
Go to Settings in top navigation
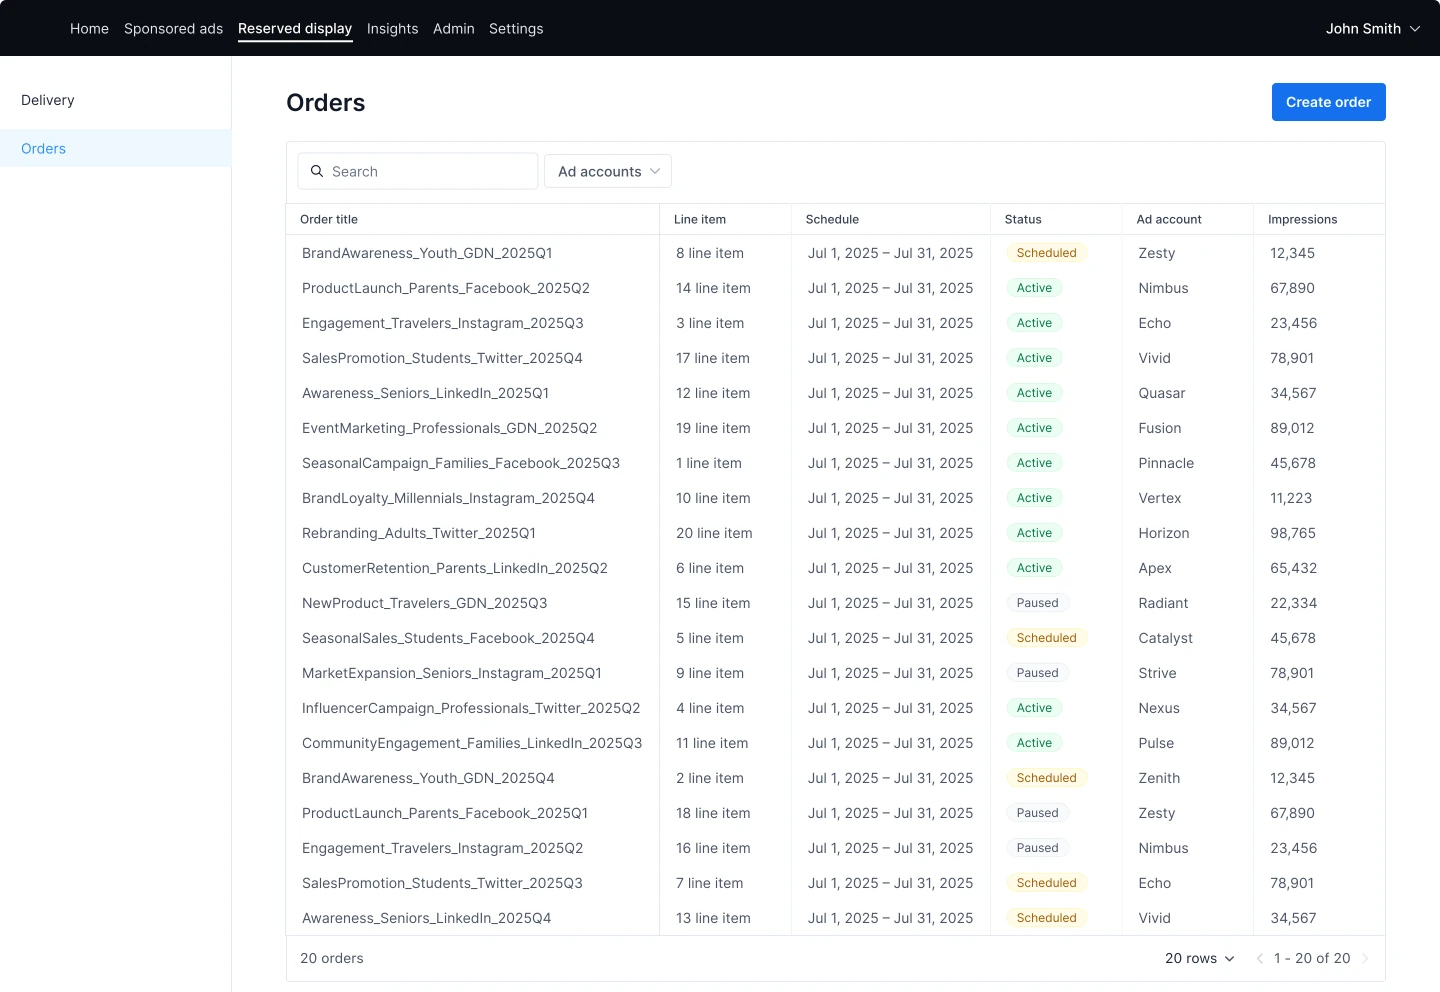[x=516, y=29]
